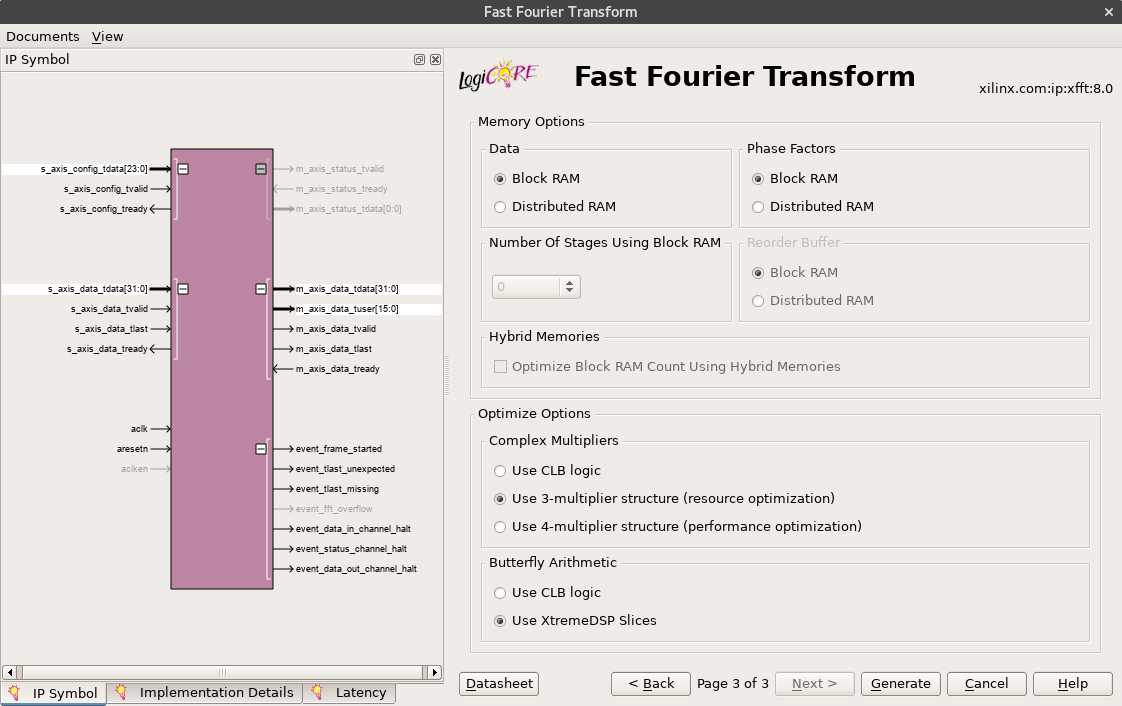Screen dimensions: 1122x706
Task: Go Back to previous page
Action: click(650, 684)
